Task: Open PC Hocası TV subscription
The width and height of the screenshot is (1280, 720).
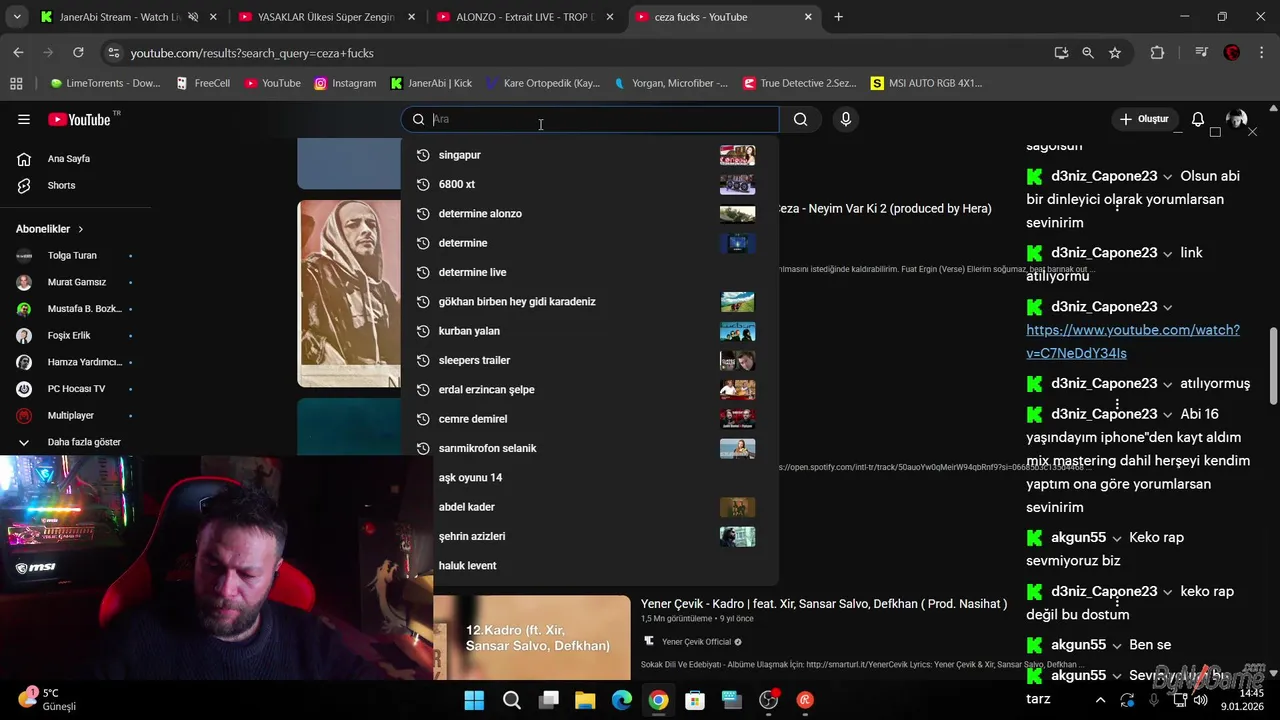Action: (76, 388)
